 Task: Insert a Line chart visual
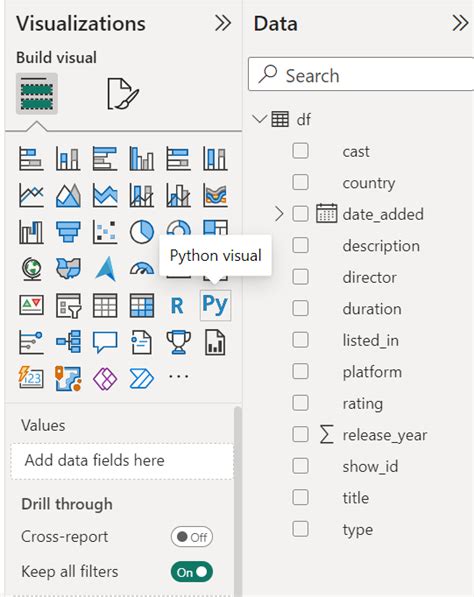click(31, 195)
